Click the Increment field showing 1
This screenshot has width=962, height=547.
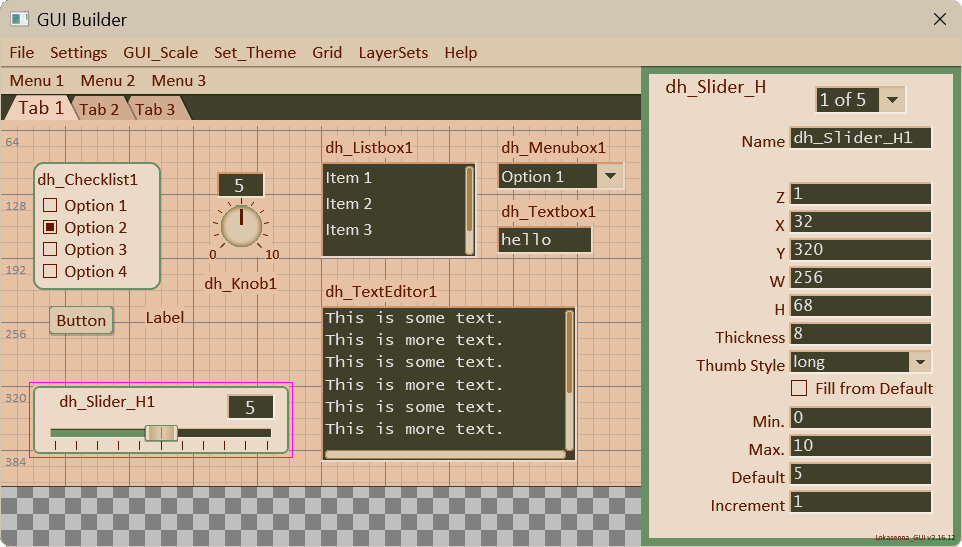[860, 502]
